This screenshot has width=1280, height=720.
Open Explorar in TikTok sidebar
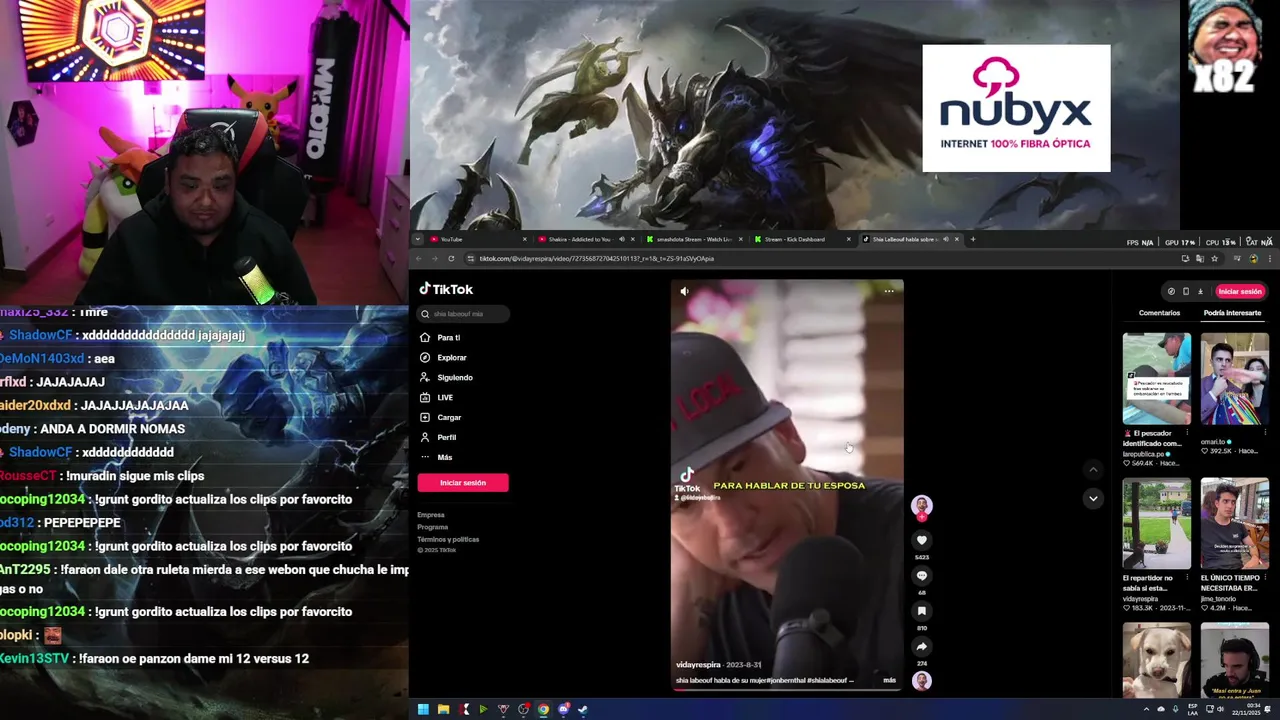point(443,357)
